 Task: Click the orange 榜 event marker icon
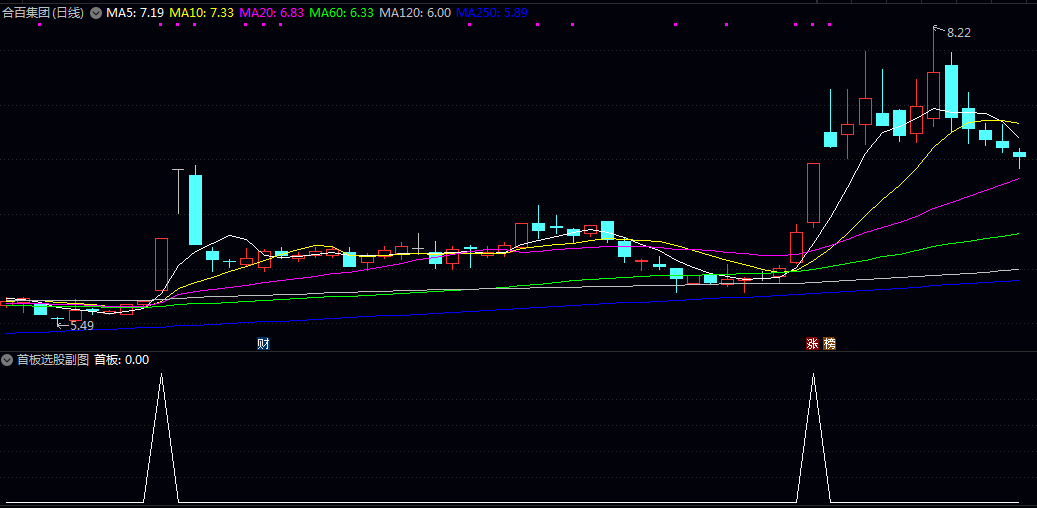pos(830,344)
